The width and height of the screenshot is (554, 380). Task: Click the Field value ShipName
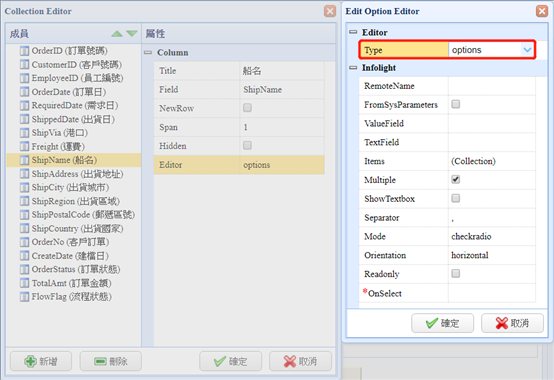pos(282,90)
